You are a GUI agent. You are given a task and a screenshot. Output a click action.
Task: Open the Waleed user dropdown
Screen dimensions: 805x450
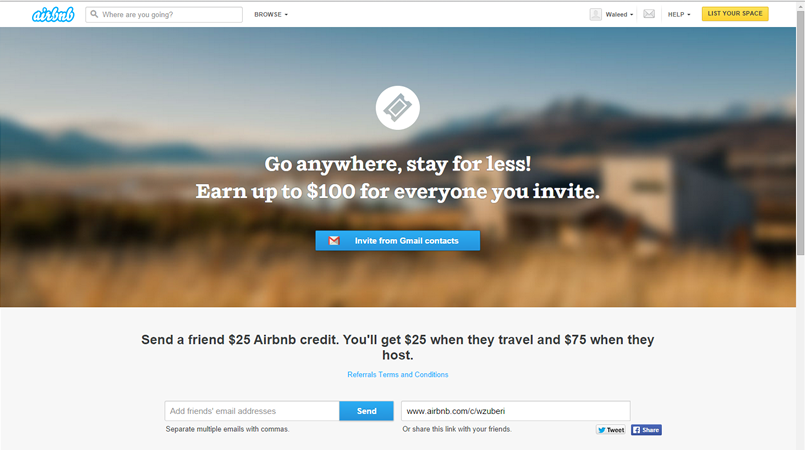coord(619,14)
